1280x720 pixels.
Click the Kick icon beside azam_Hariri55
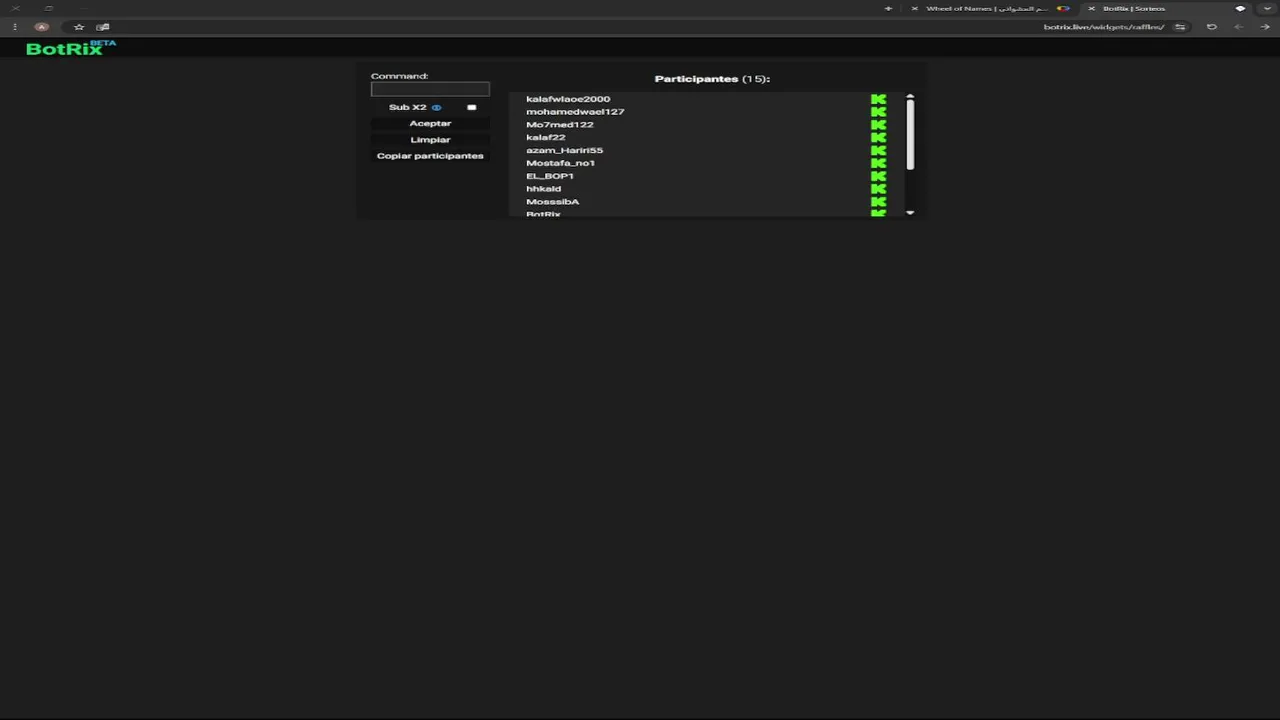(878, 150)
